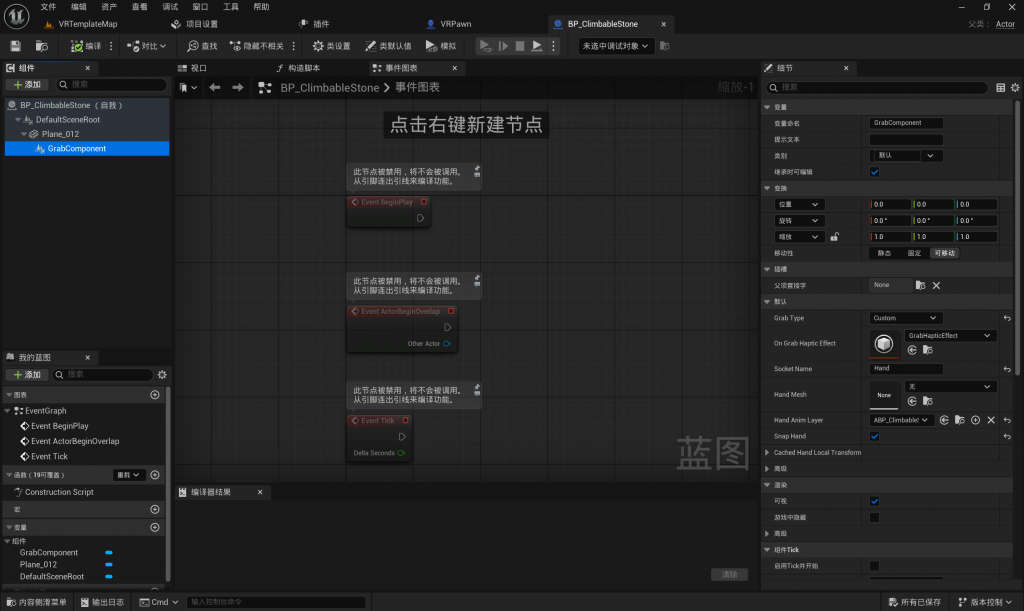Open 类设置 (Class Settings)

pyautogui.click(x=331, y=46)
